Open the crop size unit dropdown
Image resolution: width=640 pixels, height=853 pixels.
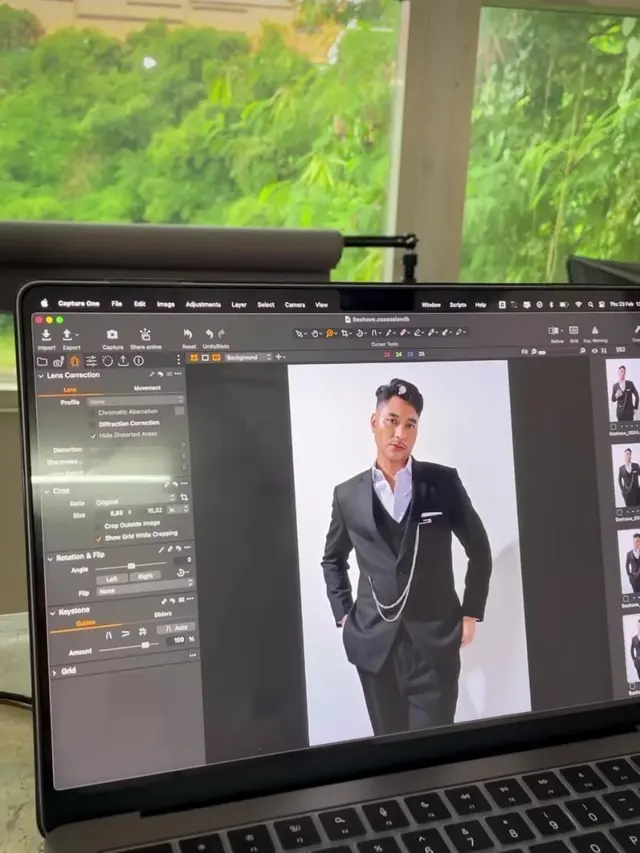click(178, 510)
